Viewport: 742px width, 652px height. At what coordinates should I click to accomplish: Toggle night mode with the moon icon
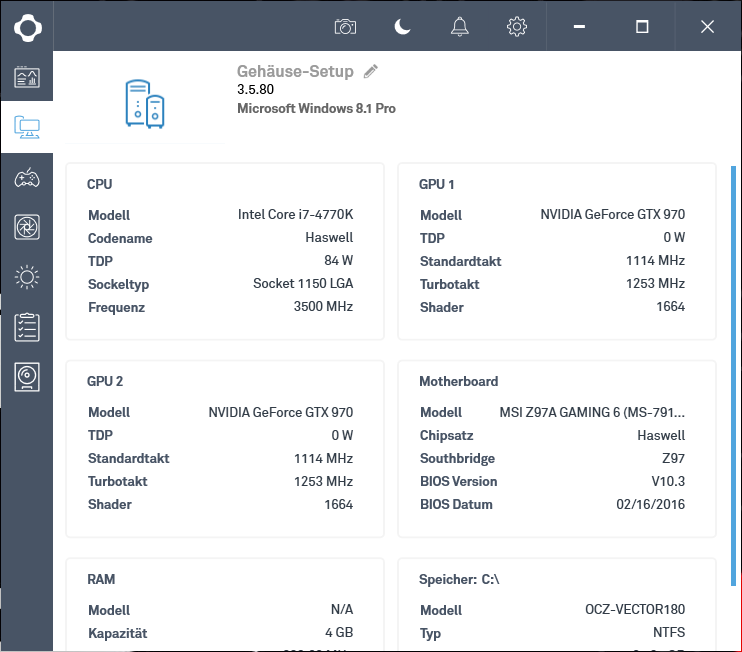pos(402,27)
